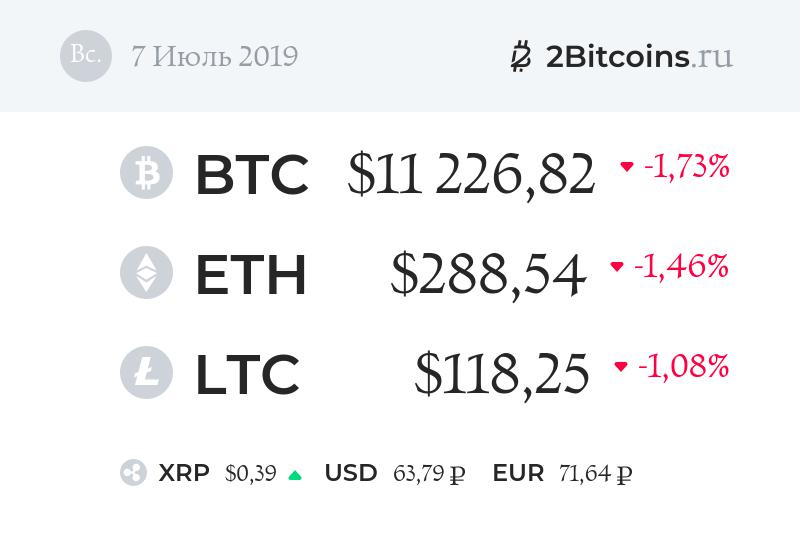Click the LTC ticker label

coord(246,374)
